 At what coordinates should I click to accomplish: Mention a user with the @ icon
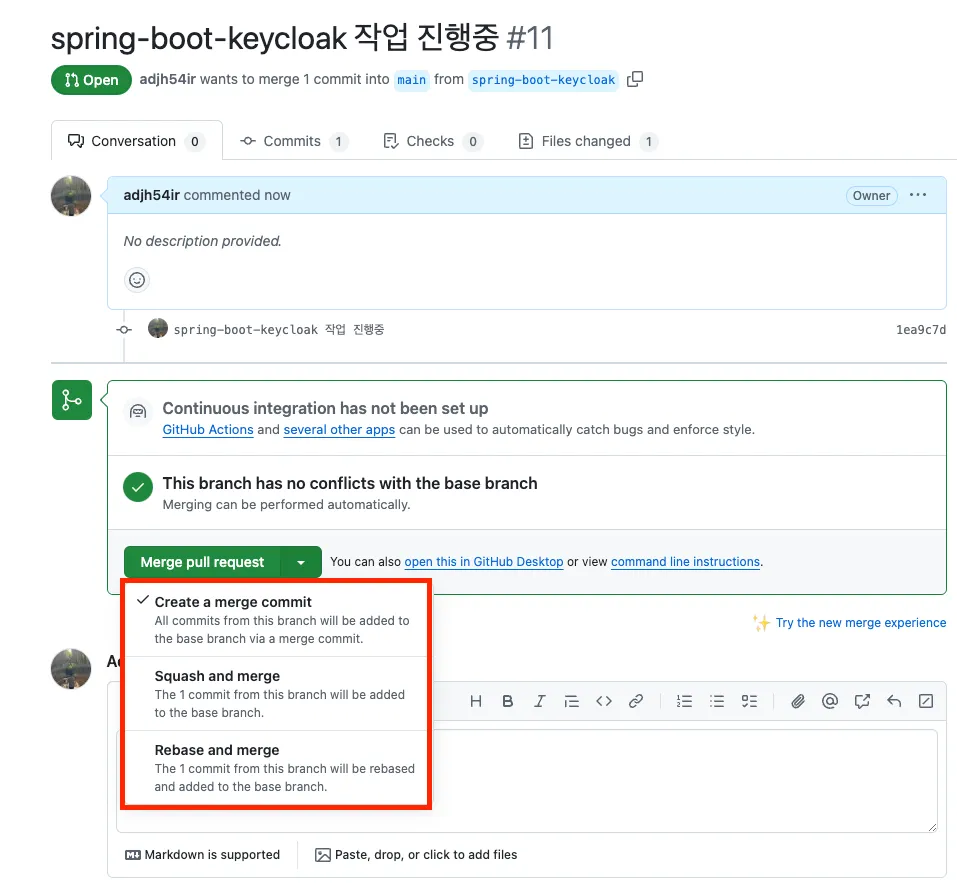point(829,701)
